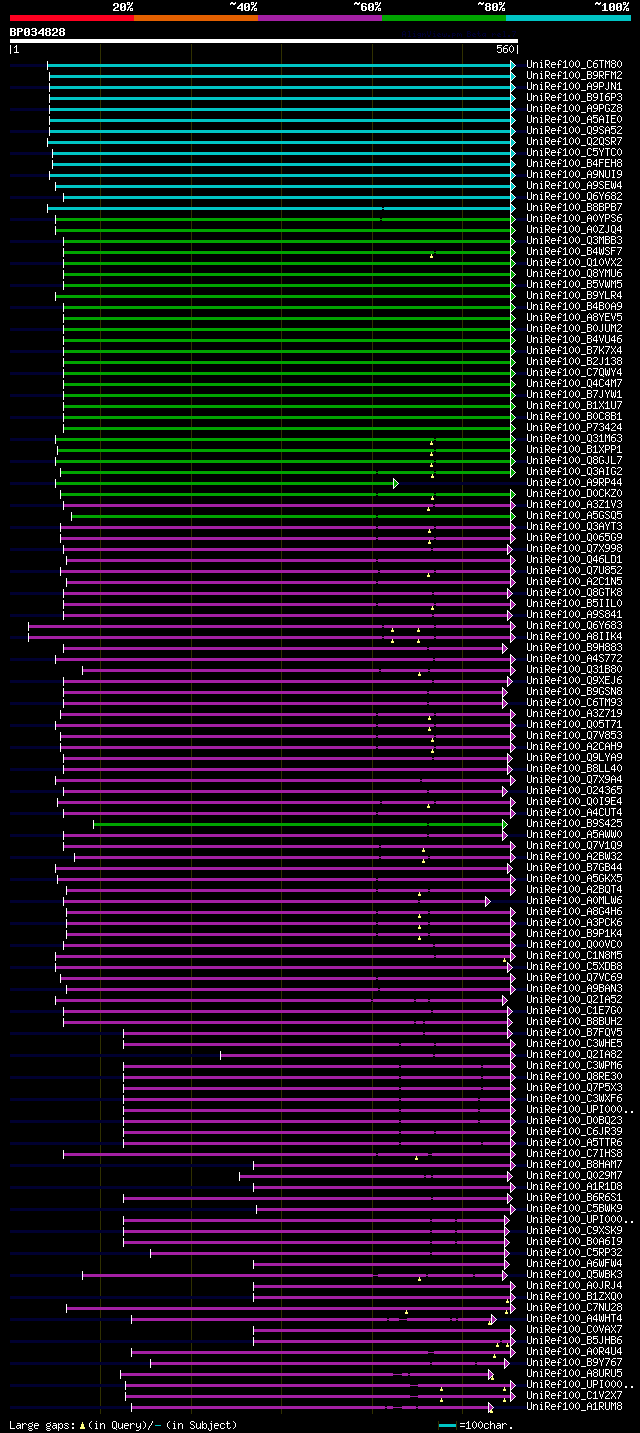
Task: Click hit label UniRef100_A8YEV5
Action: (x=574, y=317)
